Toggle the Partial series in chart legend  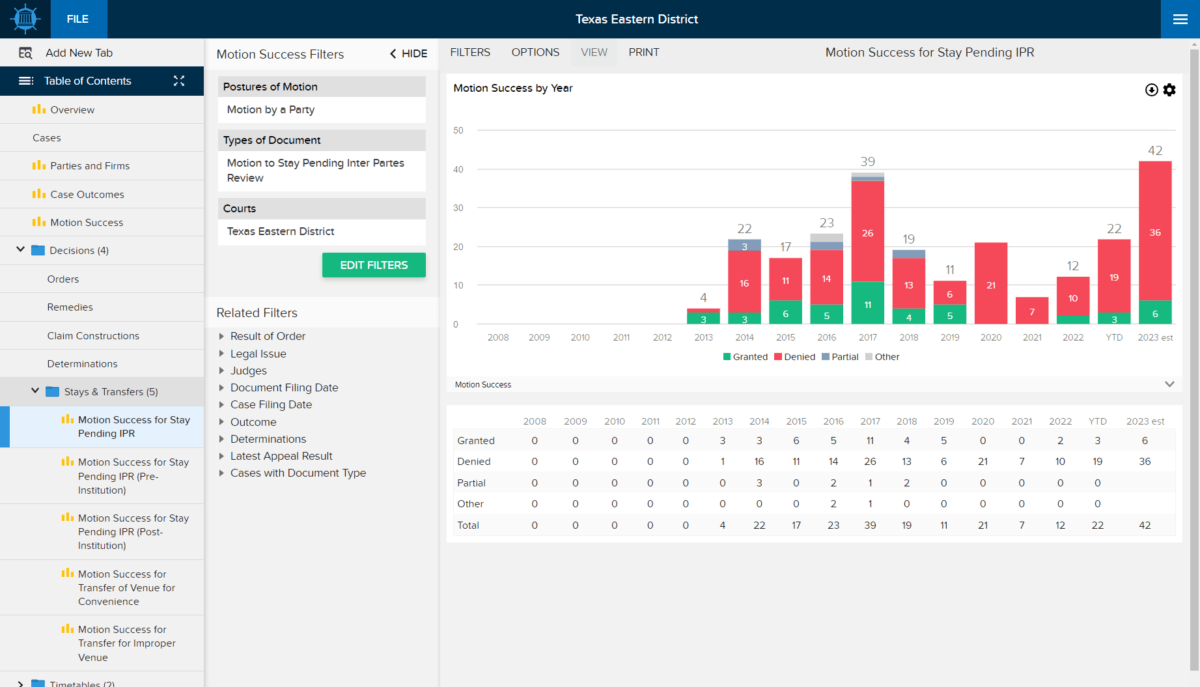click(843, 357)
